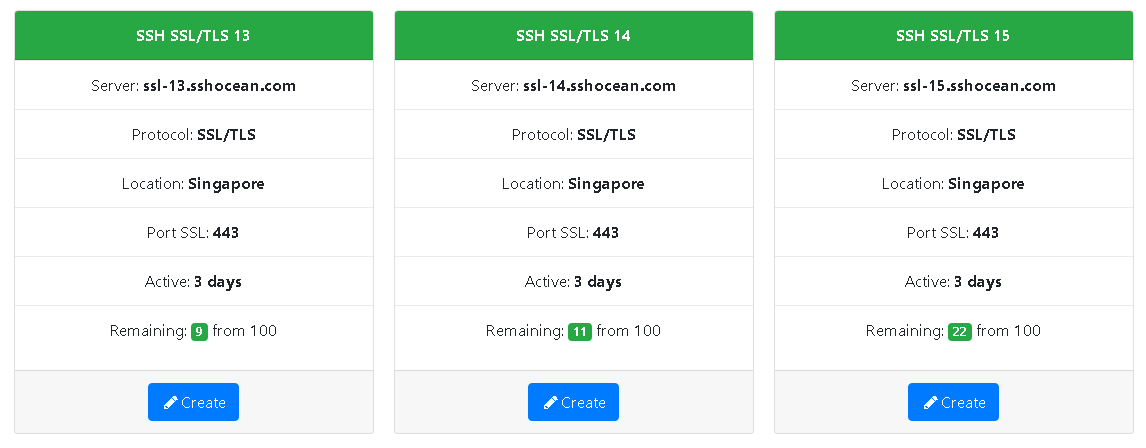
Task: Click server name ssl-15.sshocean.com
Action: [979, 86]
